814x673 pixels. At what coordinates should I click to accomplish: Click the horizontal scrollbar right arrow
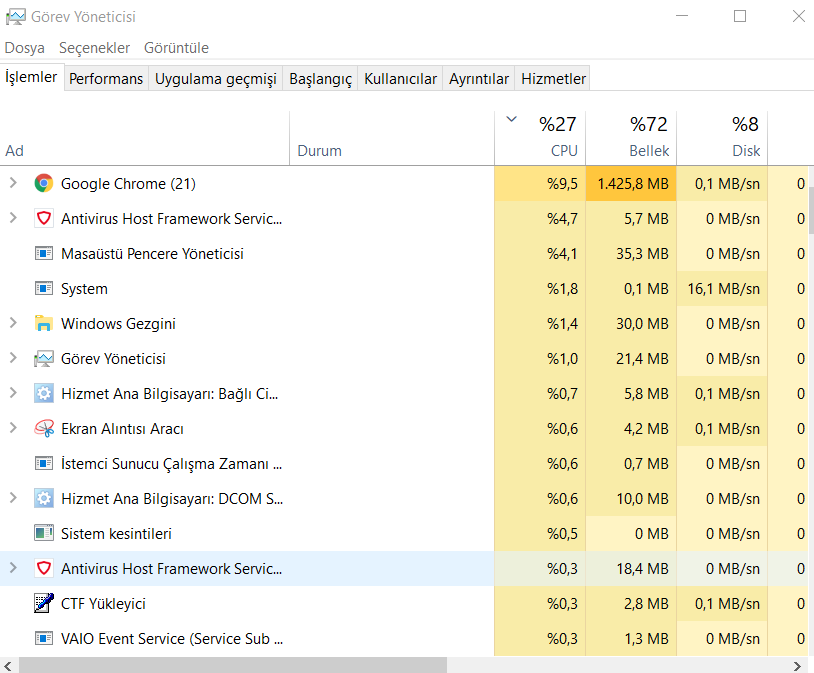click(x=797, y=666)
